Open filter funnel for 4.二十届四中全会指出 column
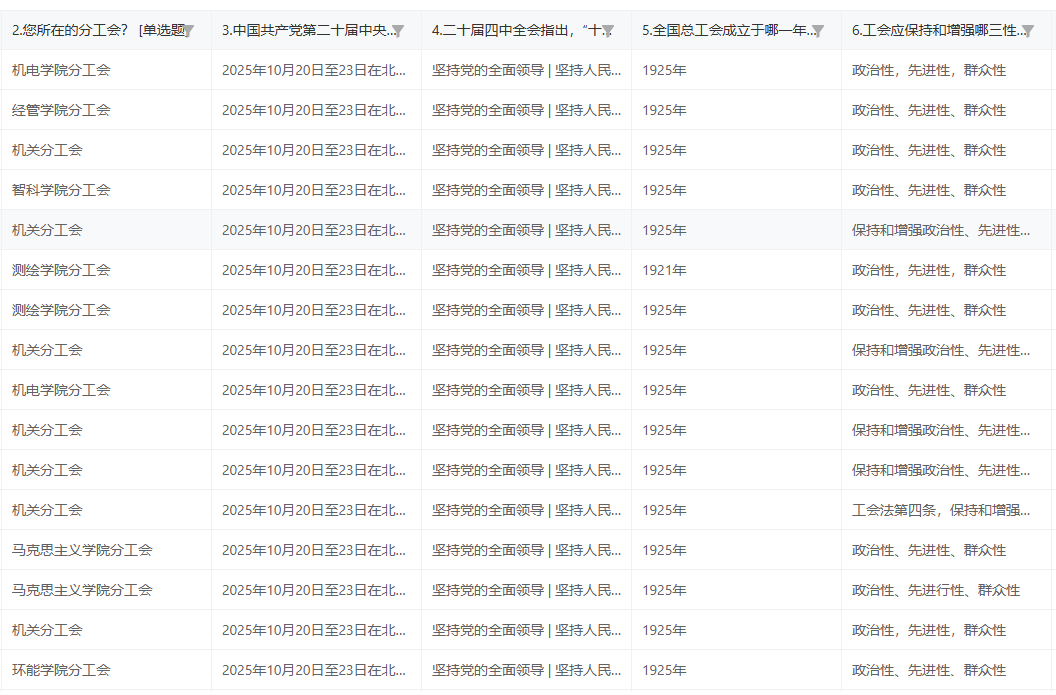The width and height of the screenshot is (1056, 695). [608, 31]
